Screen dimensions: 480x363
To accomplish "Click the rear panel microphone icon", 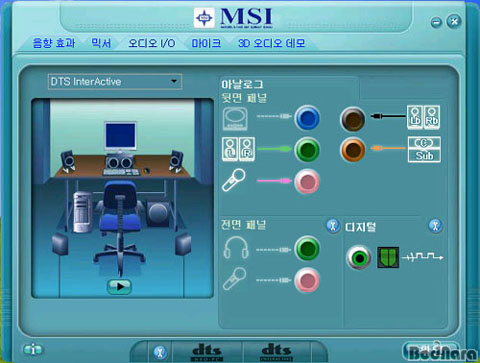I will click(234, 180).
